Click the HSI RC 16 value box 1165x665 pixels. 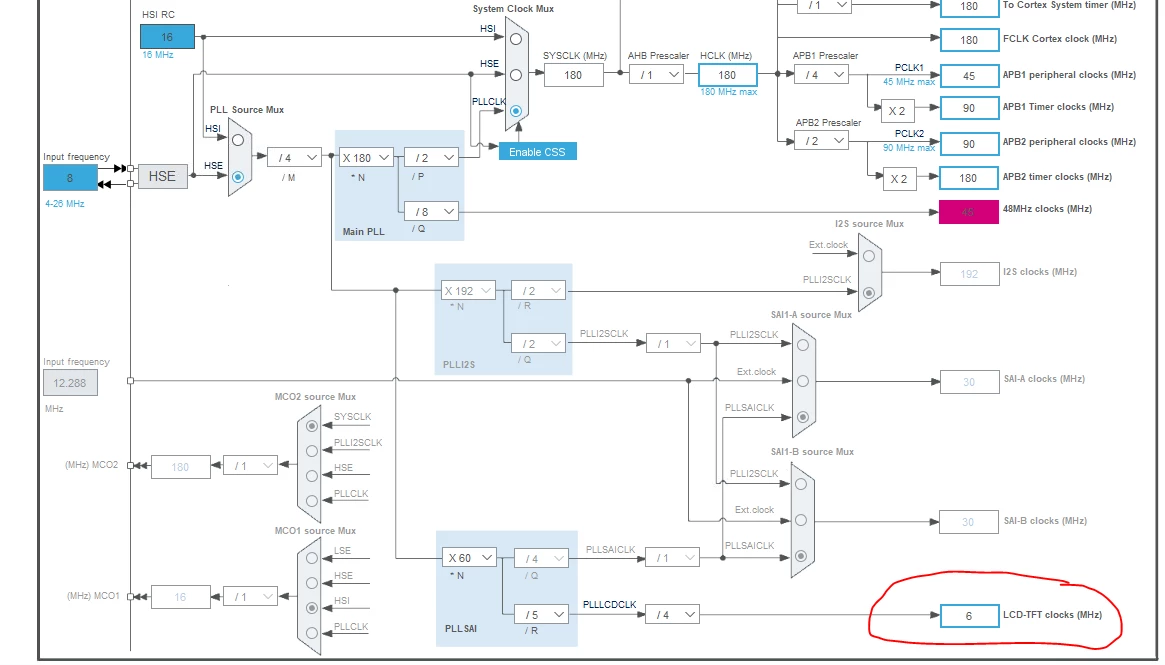(167, 36)
